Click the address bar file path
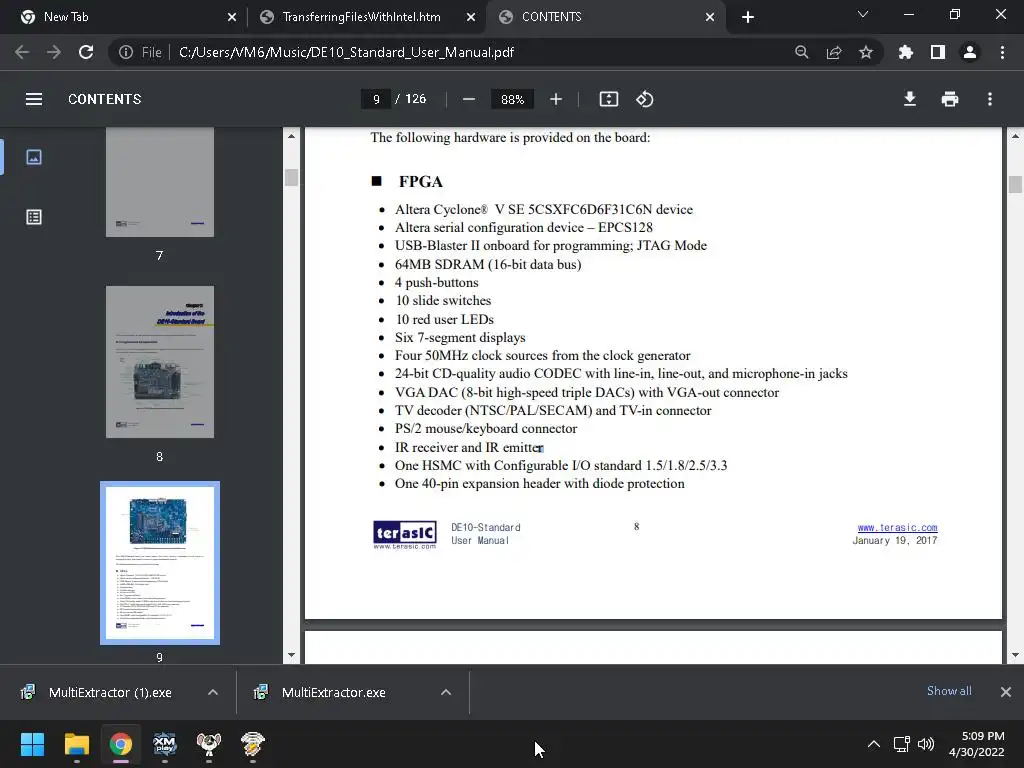The height and width of the screenshot is (768, 1024). [346, 52]
